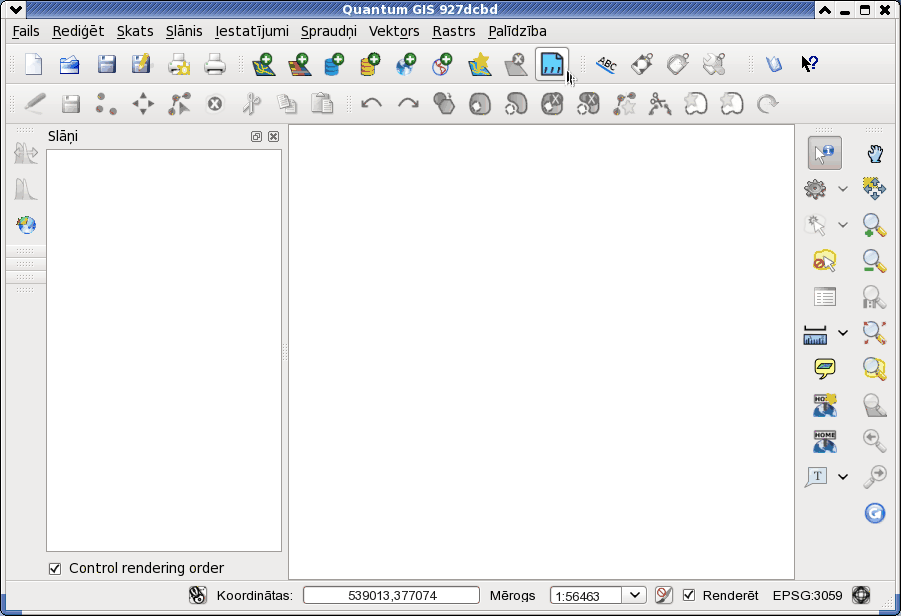Show Bookmarks HOME icon
This screenshot has width=901, height=616.
point(825,441)
